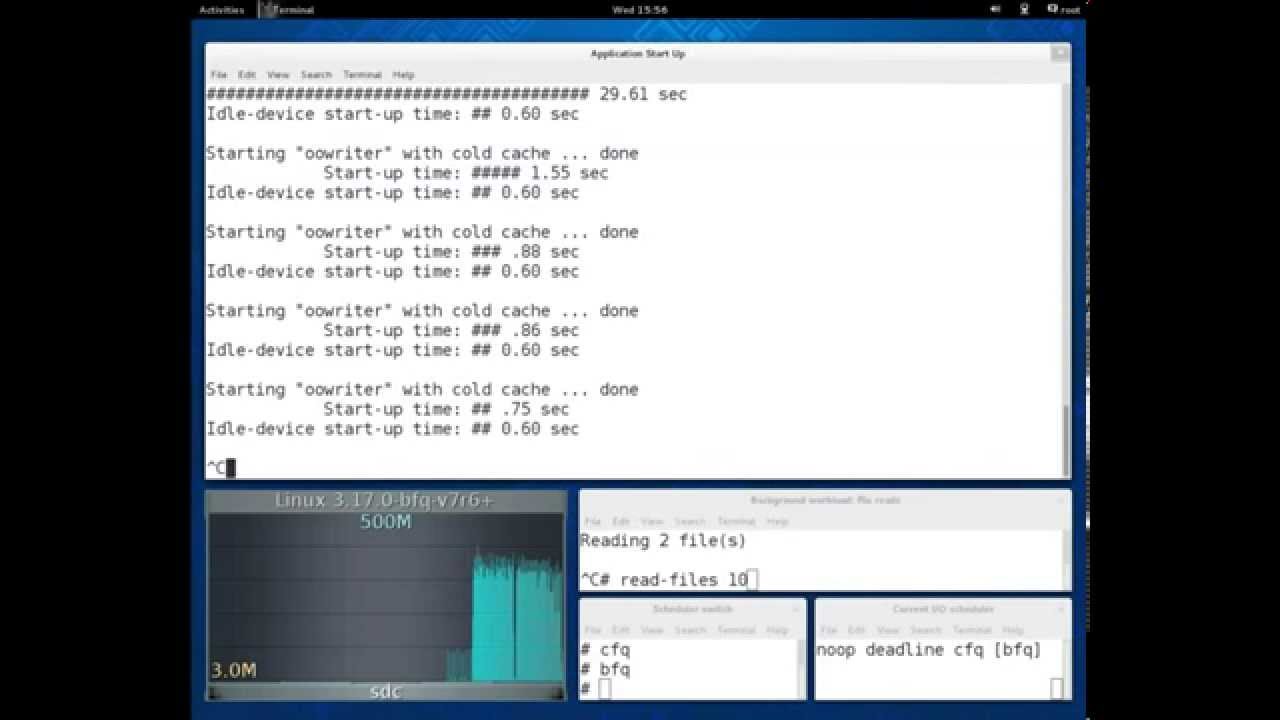
Task: Open File menu in Background workload window
Action: [x=593, y=521]
